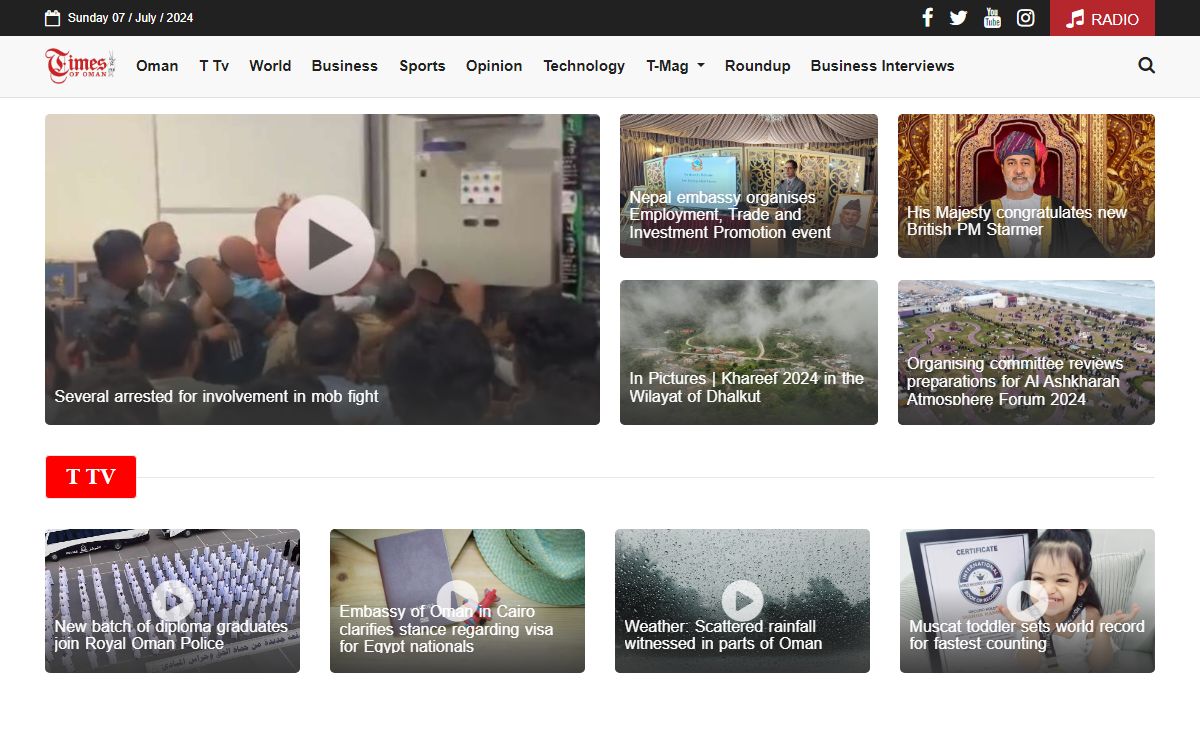1200x740 pixels.
Task: Click the red RADIO button
Action: [1102, 18]
